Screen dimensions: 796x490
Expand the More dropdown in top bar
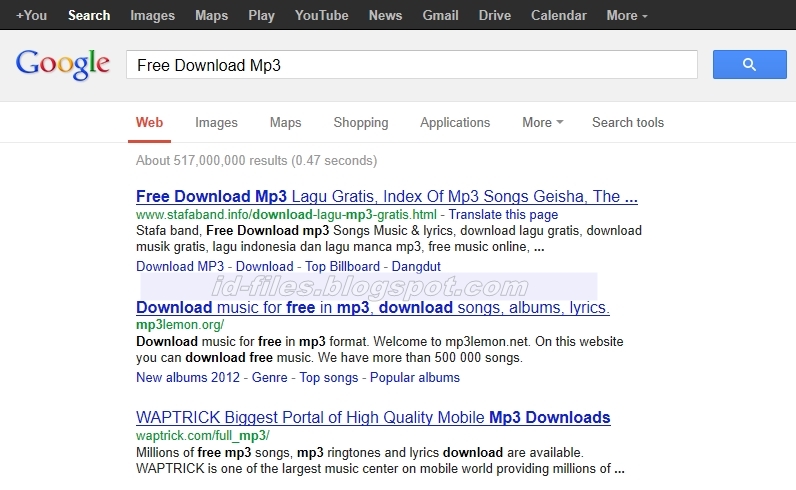tap(627, 15)
